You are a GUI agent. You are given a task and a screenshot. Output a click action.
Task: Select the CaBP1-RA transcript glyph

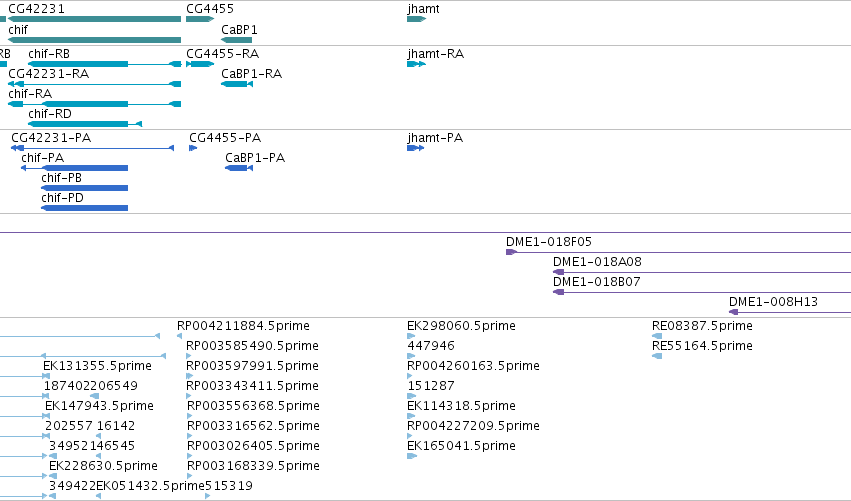click(x=237, y=84)
